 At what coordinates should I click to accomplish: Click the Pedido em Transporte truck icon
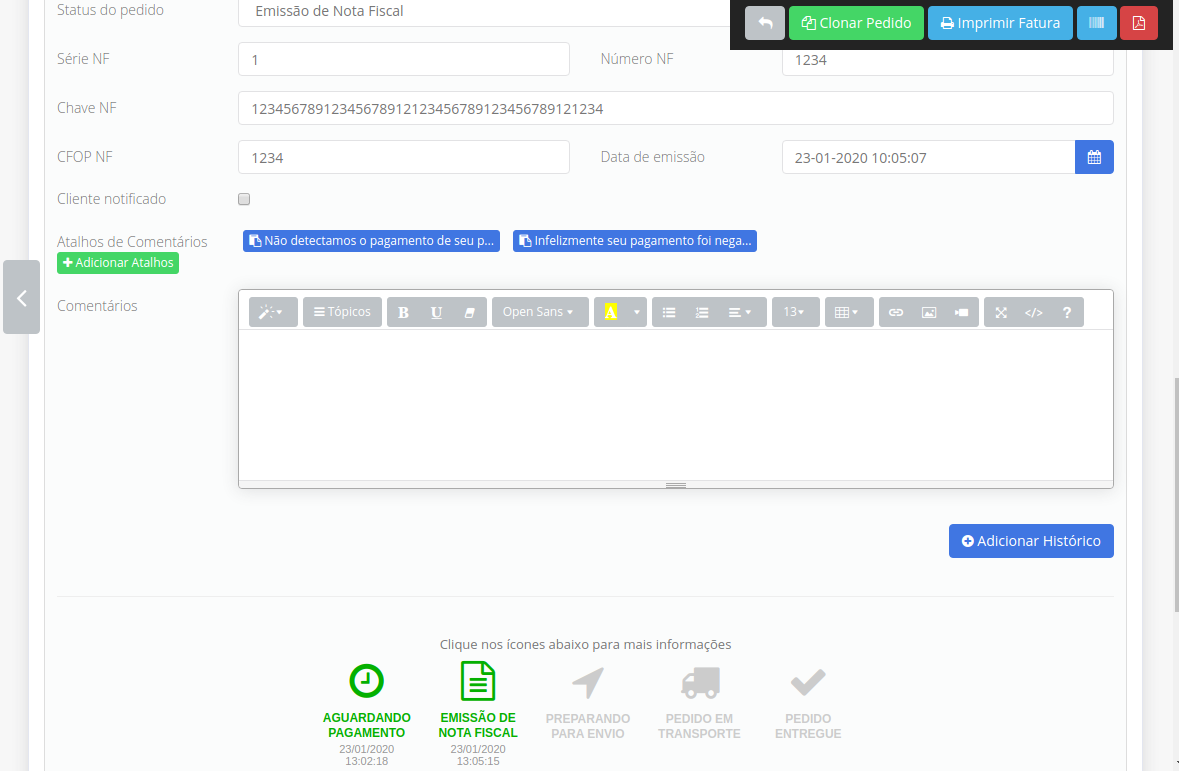[699, 683]
